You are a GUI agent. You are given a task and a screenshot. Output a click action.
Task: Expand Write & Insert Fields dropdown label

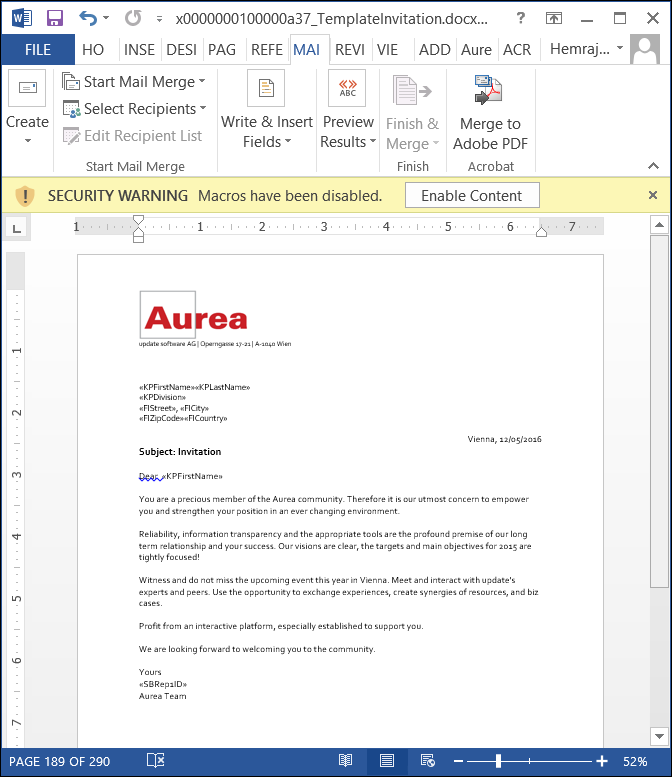pos(267,132)
